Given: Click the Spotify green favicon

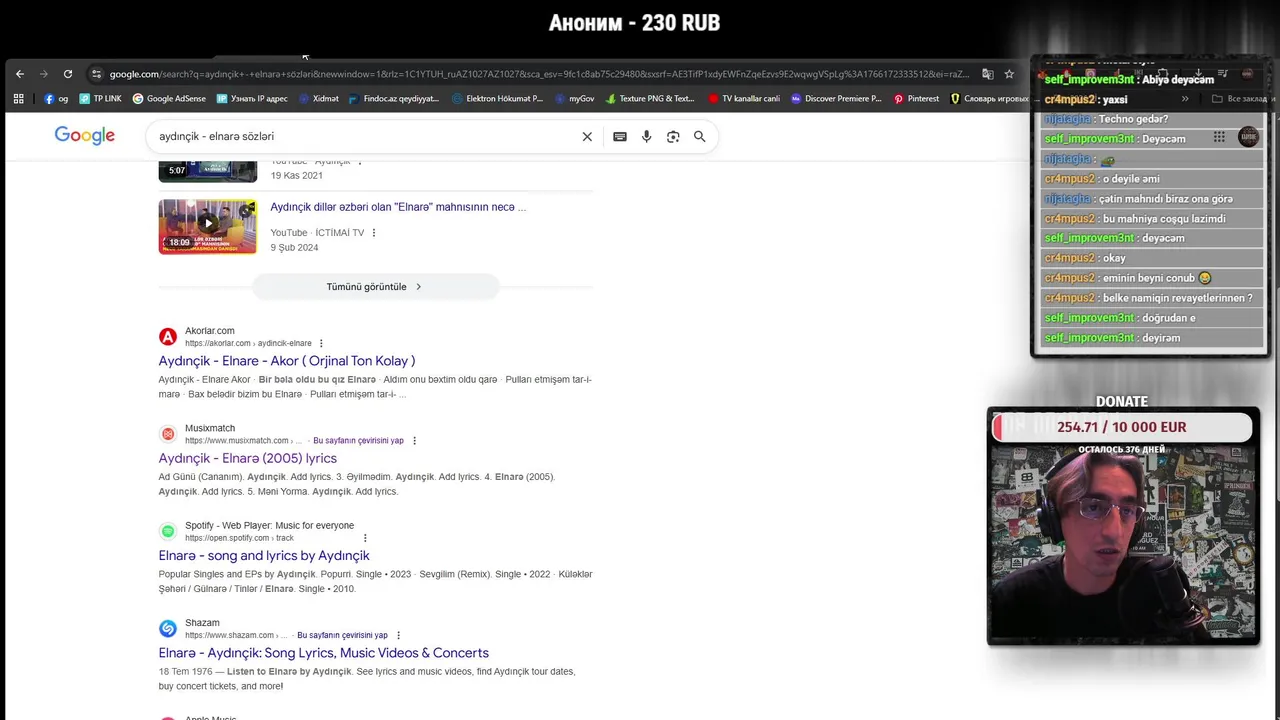Looking at the screenshot, I should (168, 532).
